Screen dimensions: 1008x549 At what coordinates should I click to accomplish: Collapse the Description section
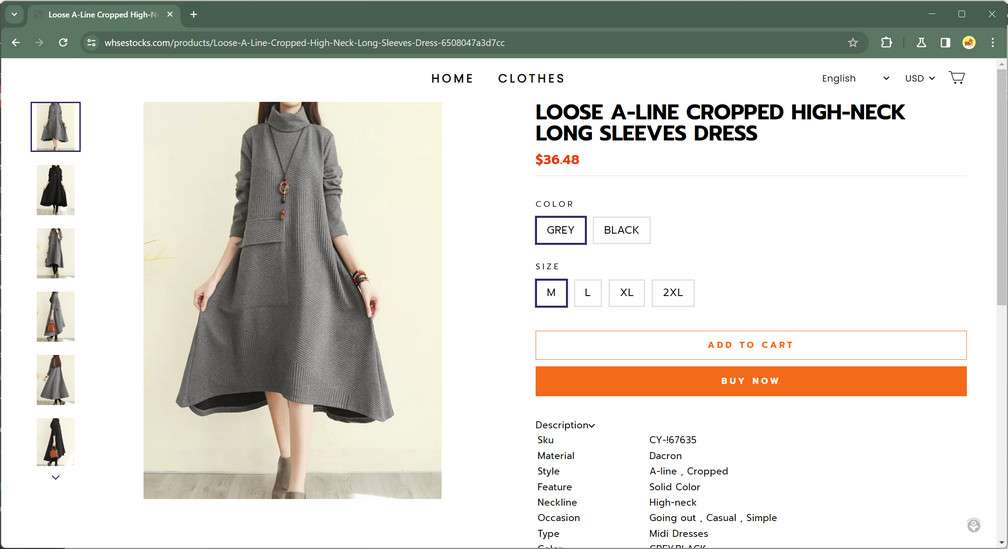565,425
